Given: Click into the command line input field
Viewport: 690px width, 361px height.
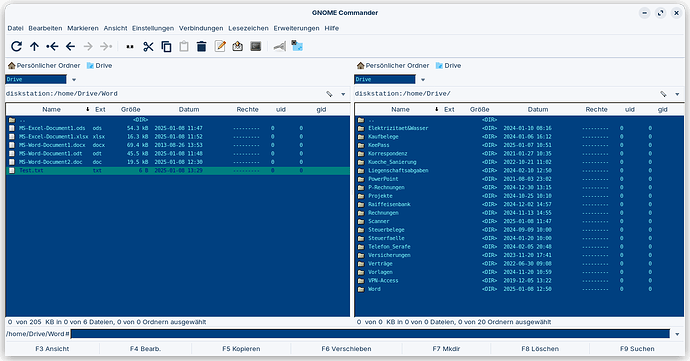Looking at the screenshot, I should tap(370, 334).
